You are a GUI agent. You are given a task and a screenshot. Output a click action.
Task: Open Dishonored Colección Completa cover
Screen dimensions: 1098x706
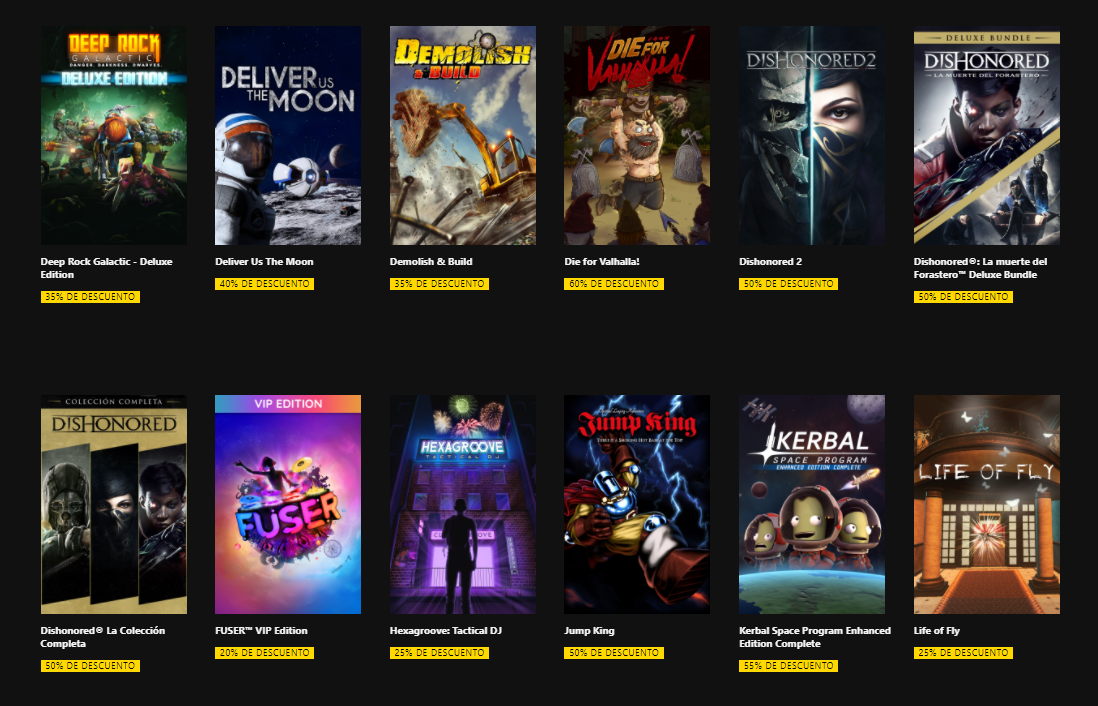coord(113,504)
